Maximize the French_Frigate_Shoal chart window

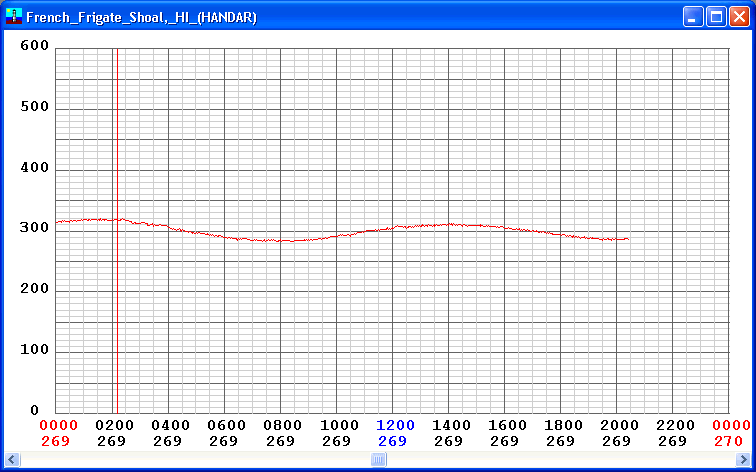(716, 17)
